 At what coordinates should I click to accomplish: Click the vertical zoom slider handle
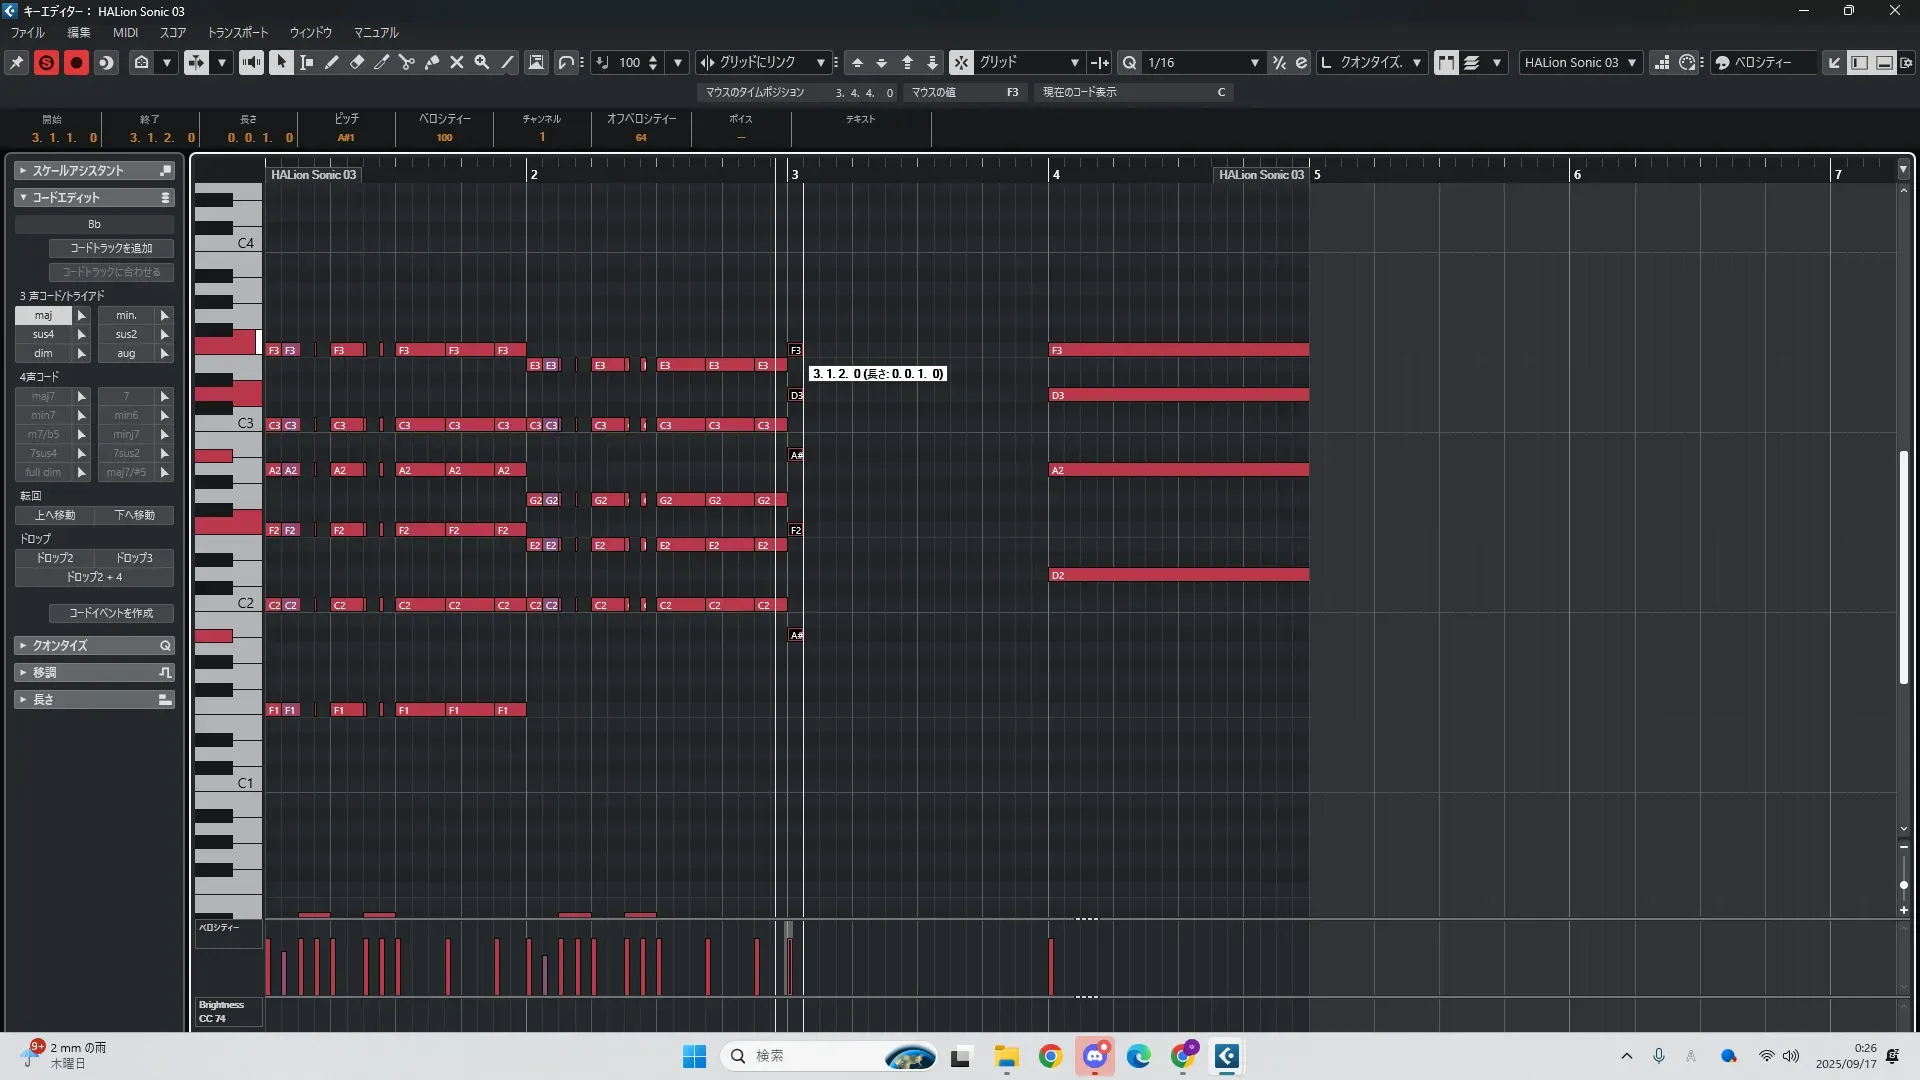point(1904,885)
